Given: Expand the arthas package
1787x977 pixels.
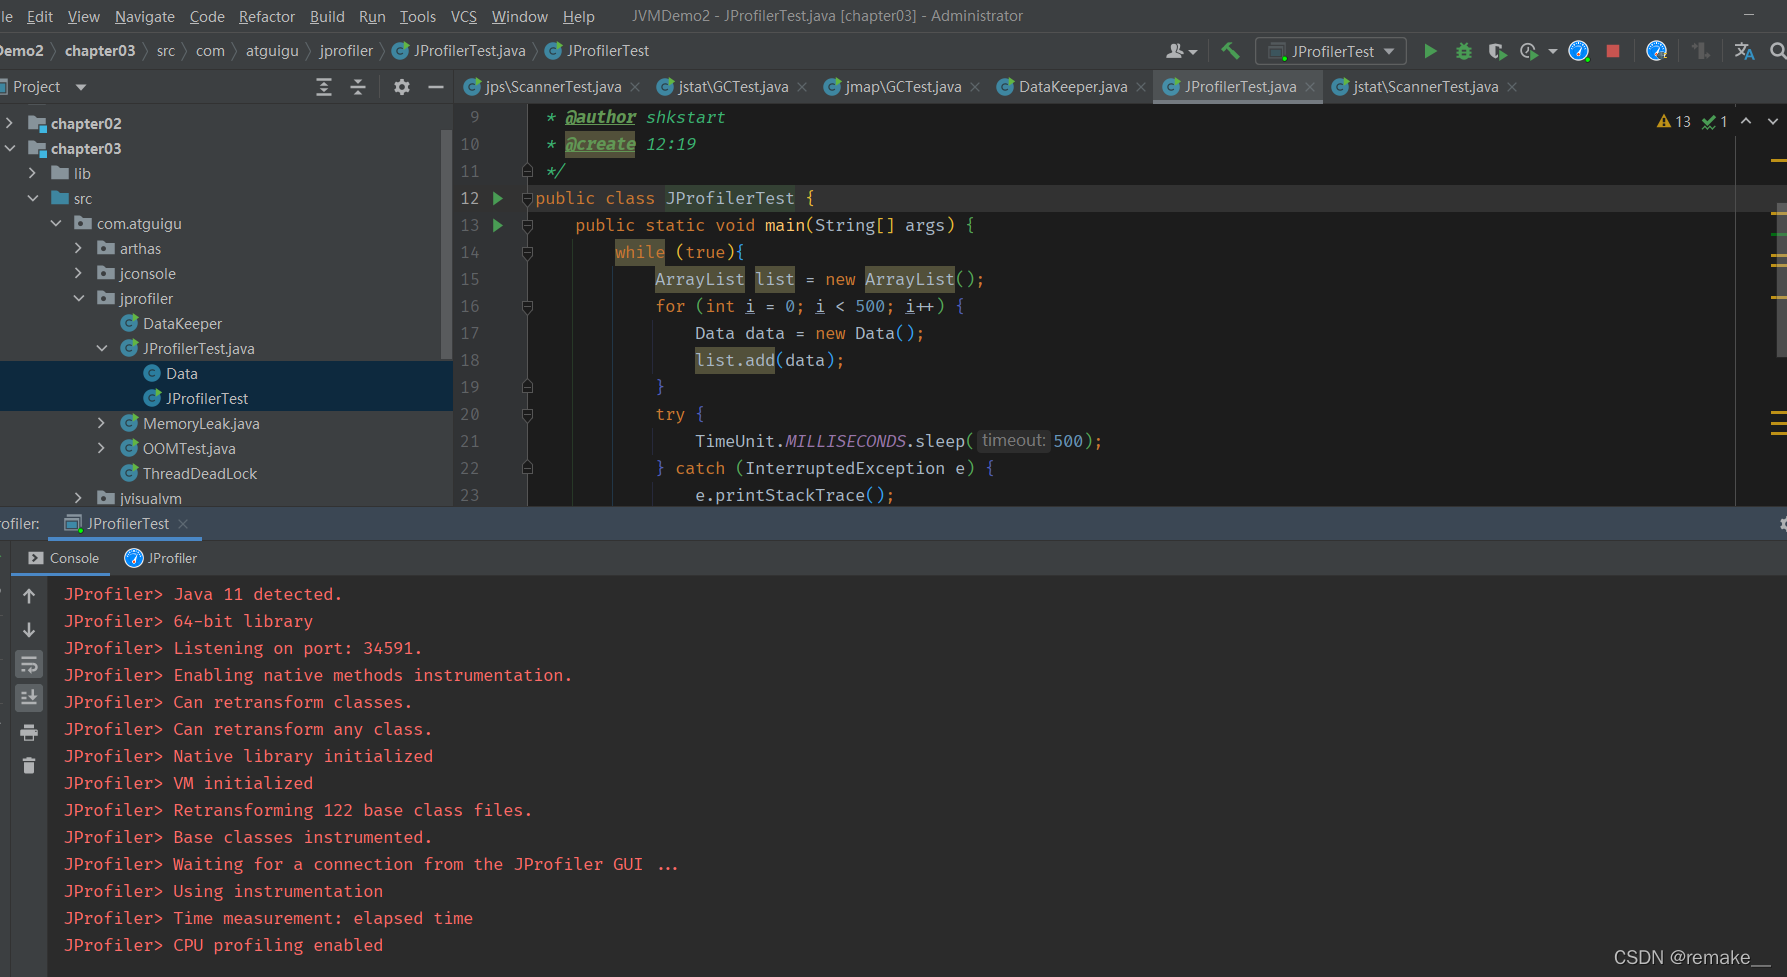Looking at the screenshot, I should pos(78,248).
